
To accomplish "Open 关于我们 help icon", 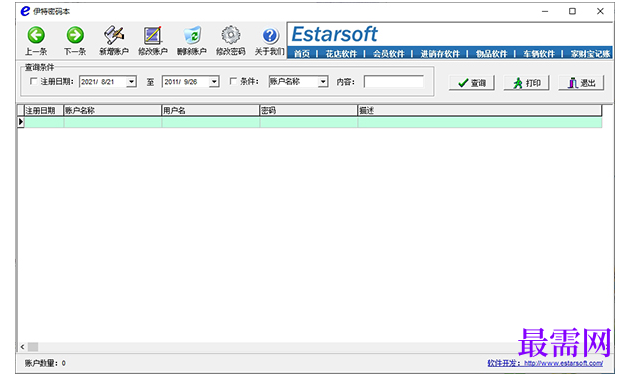I will point(270,36).
